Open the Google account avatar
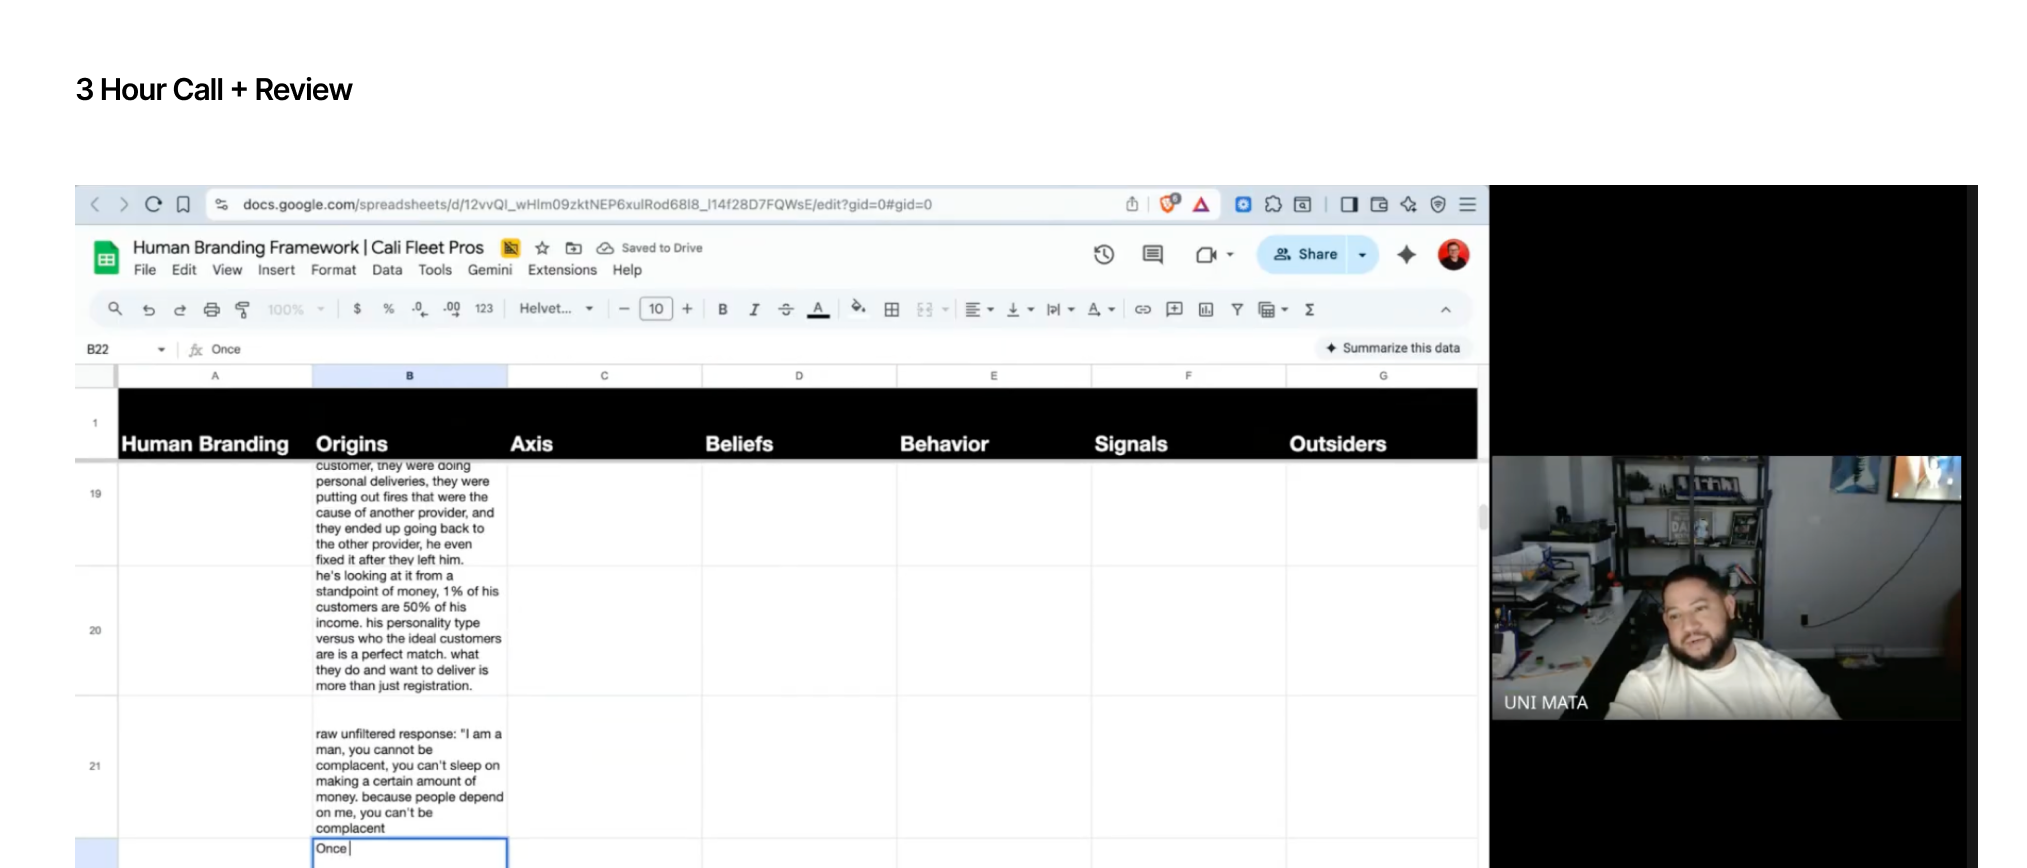The width and height of the screenshot is (2027, 868). click(x=1453, y=255)
